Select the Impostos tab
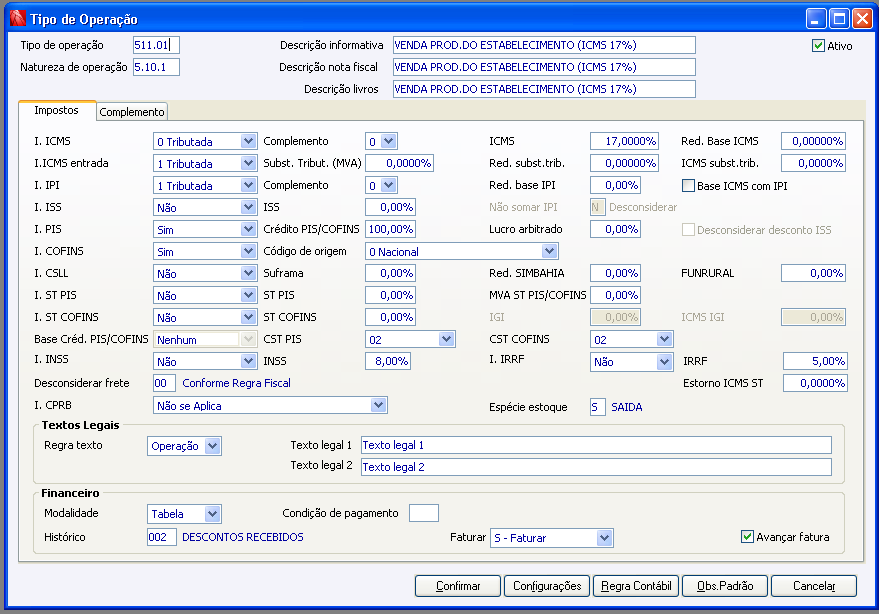This screenshot has width=879, height=614. click(x=57, y=111)
